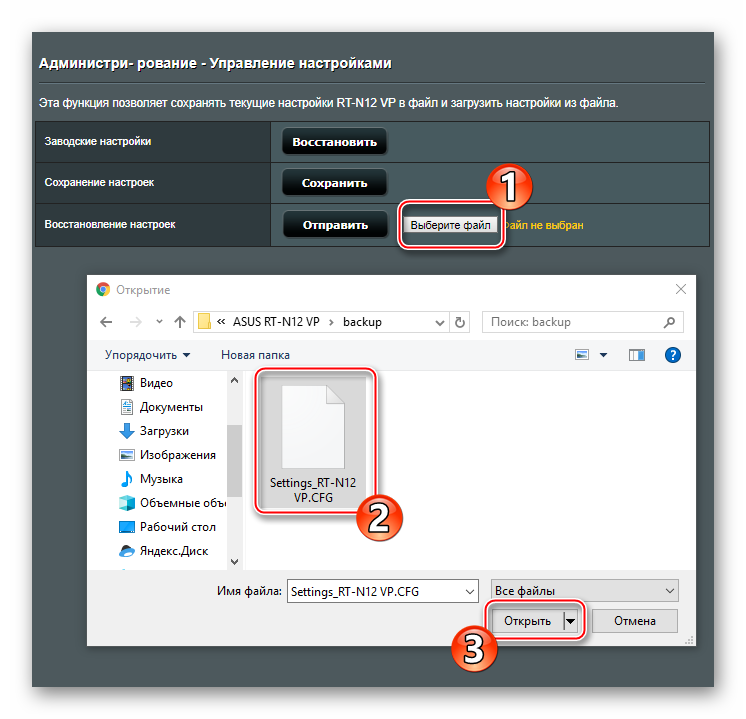746x719 pixels.
Task: Refresh the backup folder view
Action: click(x=460, y=323)
